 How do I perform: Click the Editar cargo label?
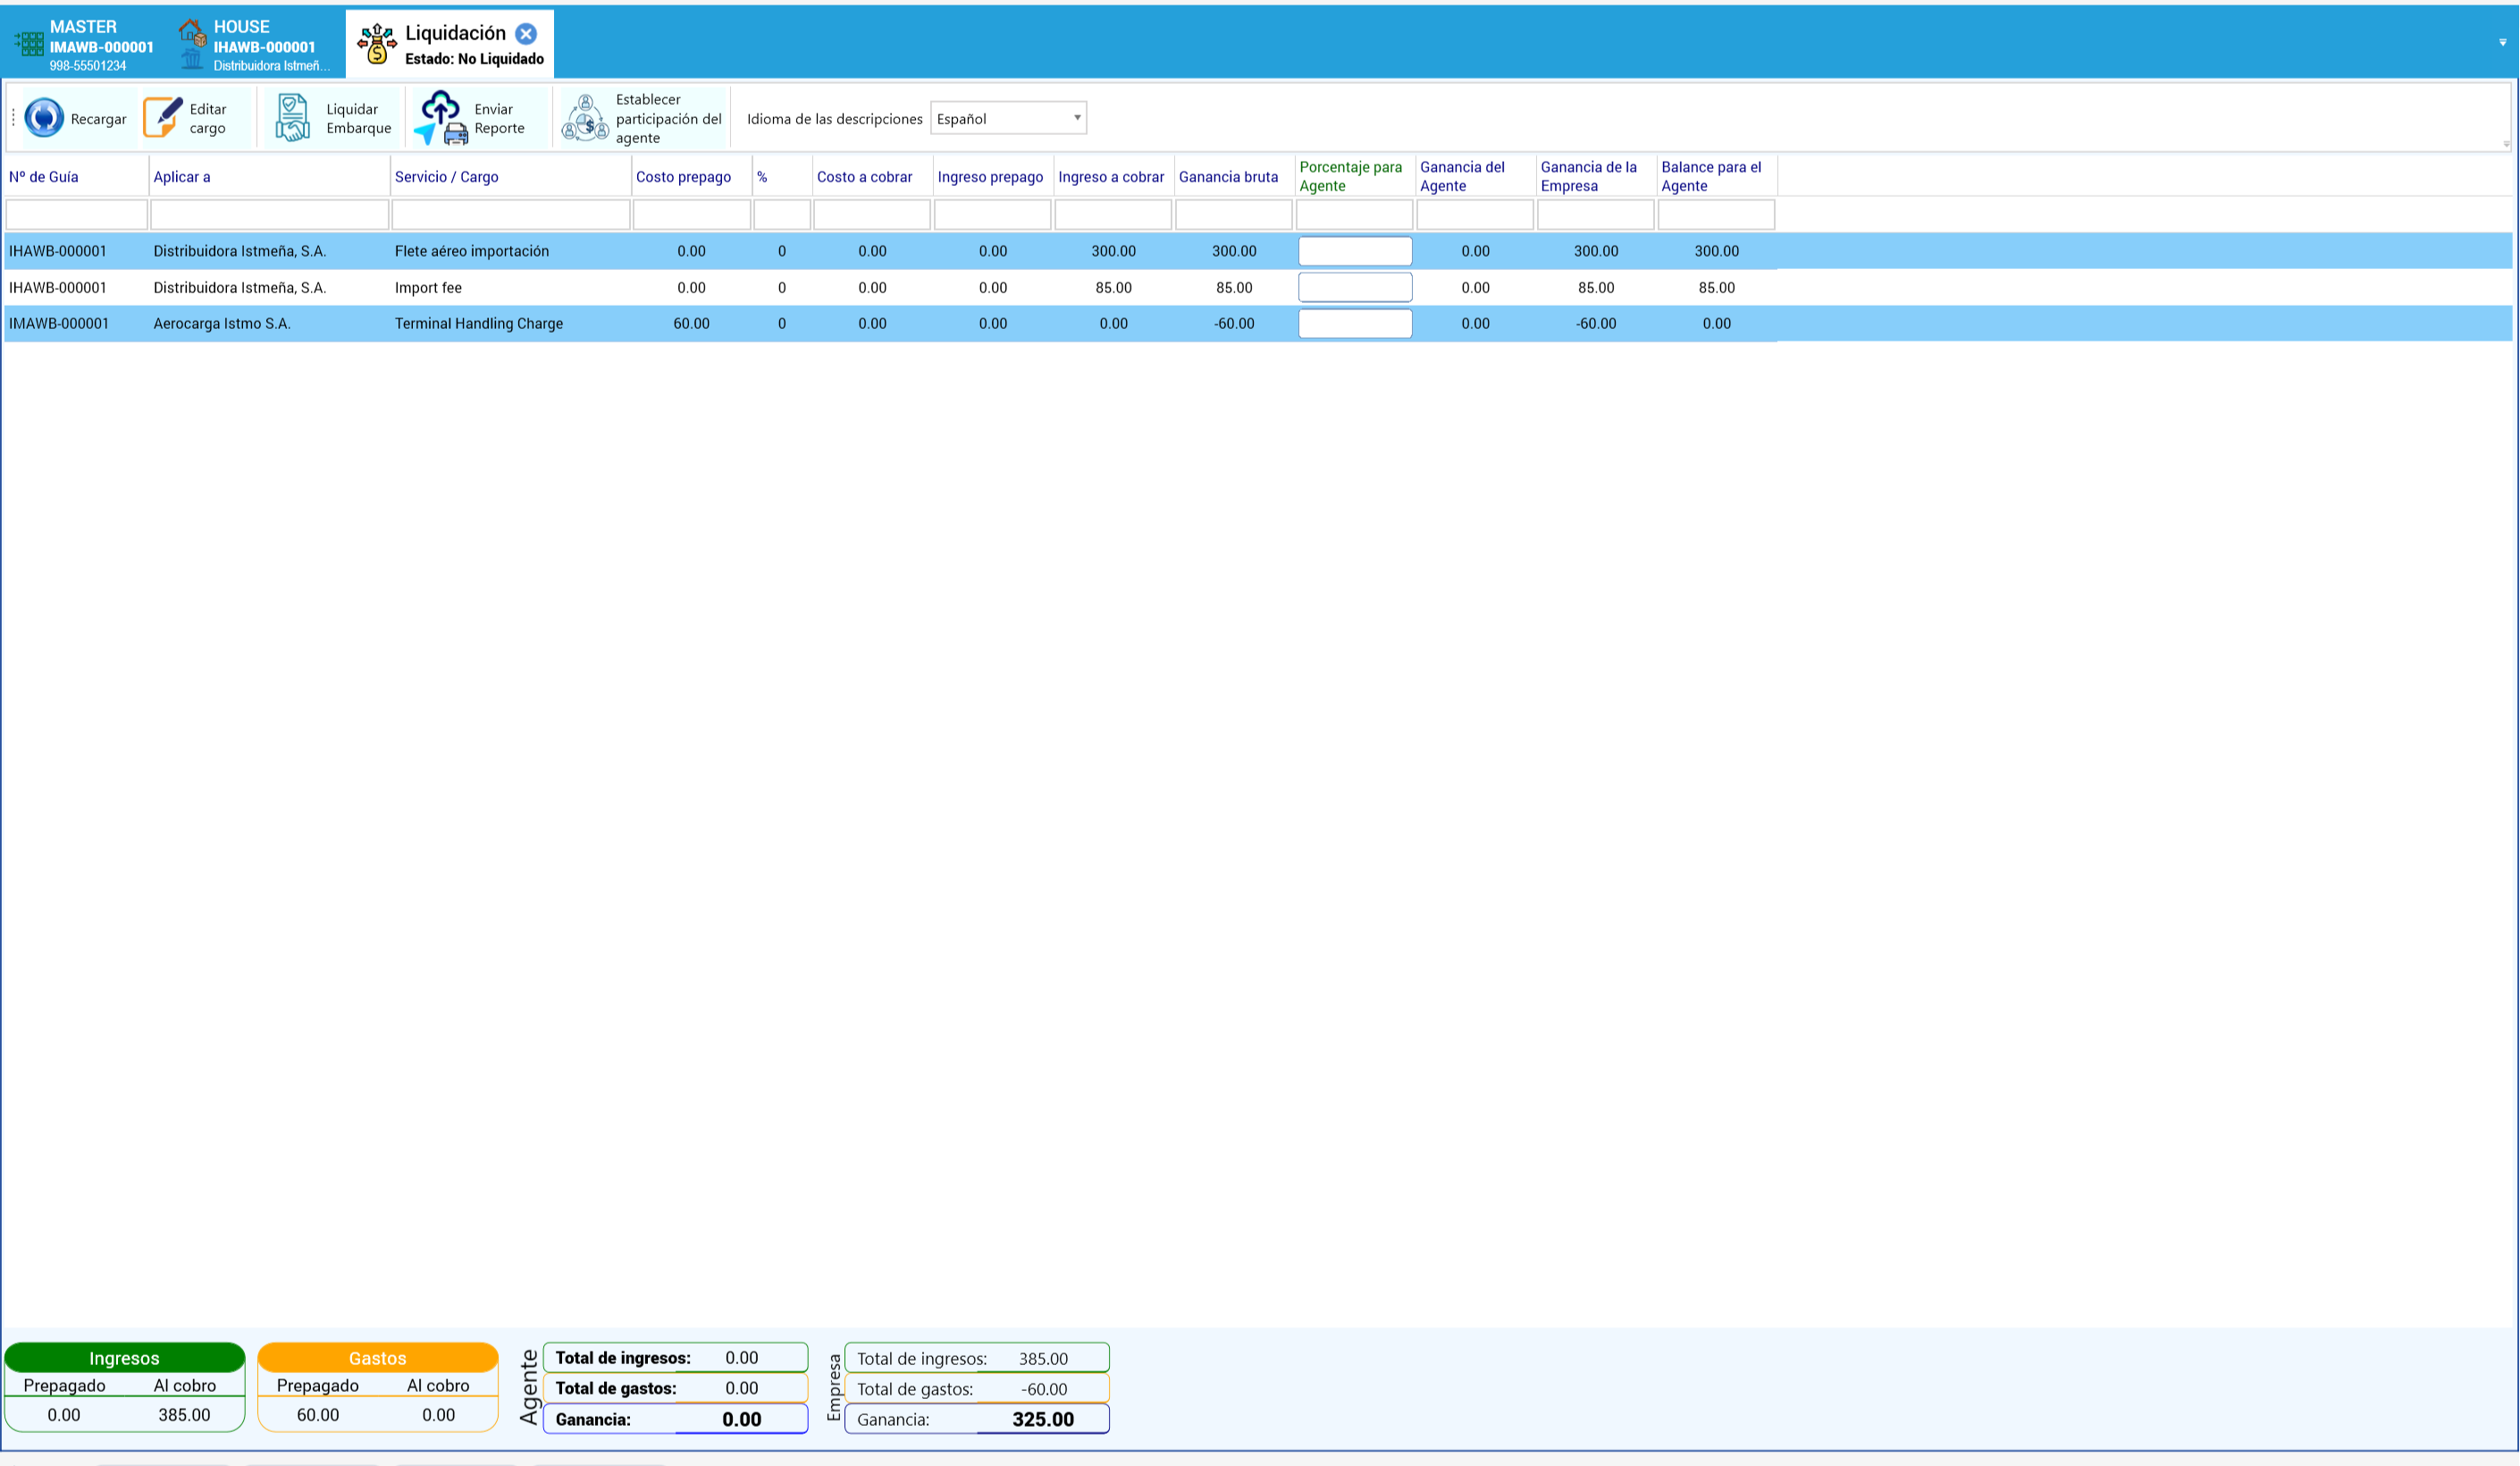[208, 118]
